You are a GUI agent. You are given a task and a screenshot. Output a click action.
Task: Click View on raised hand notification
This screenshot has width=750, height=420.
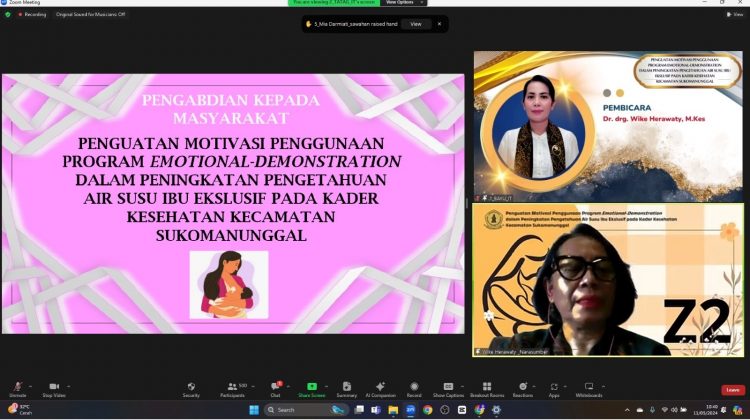pos(416,24)
